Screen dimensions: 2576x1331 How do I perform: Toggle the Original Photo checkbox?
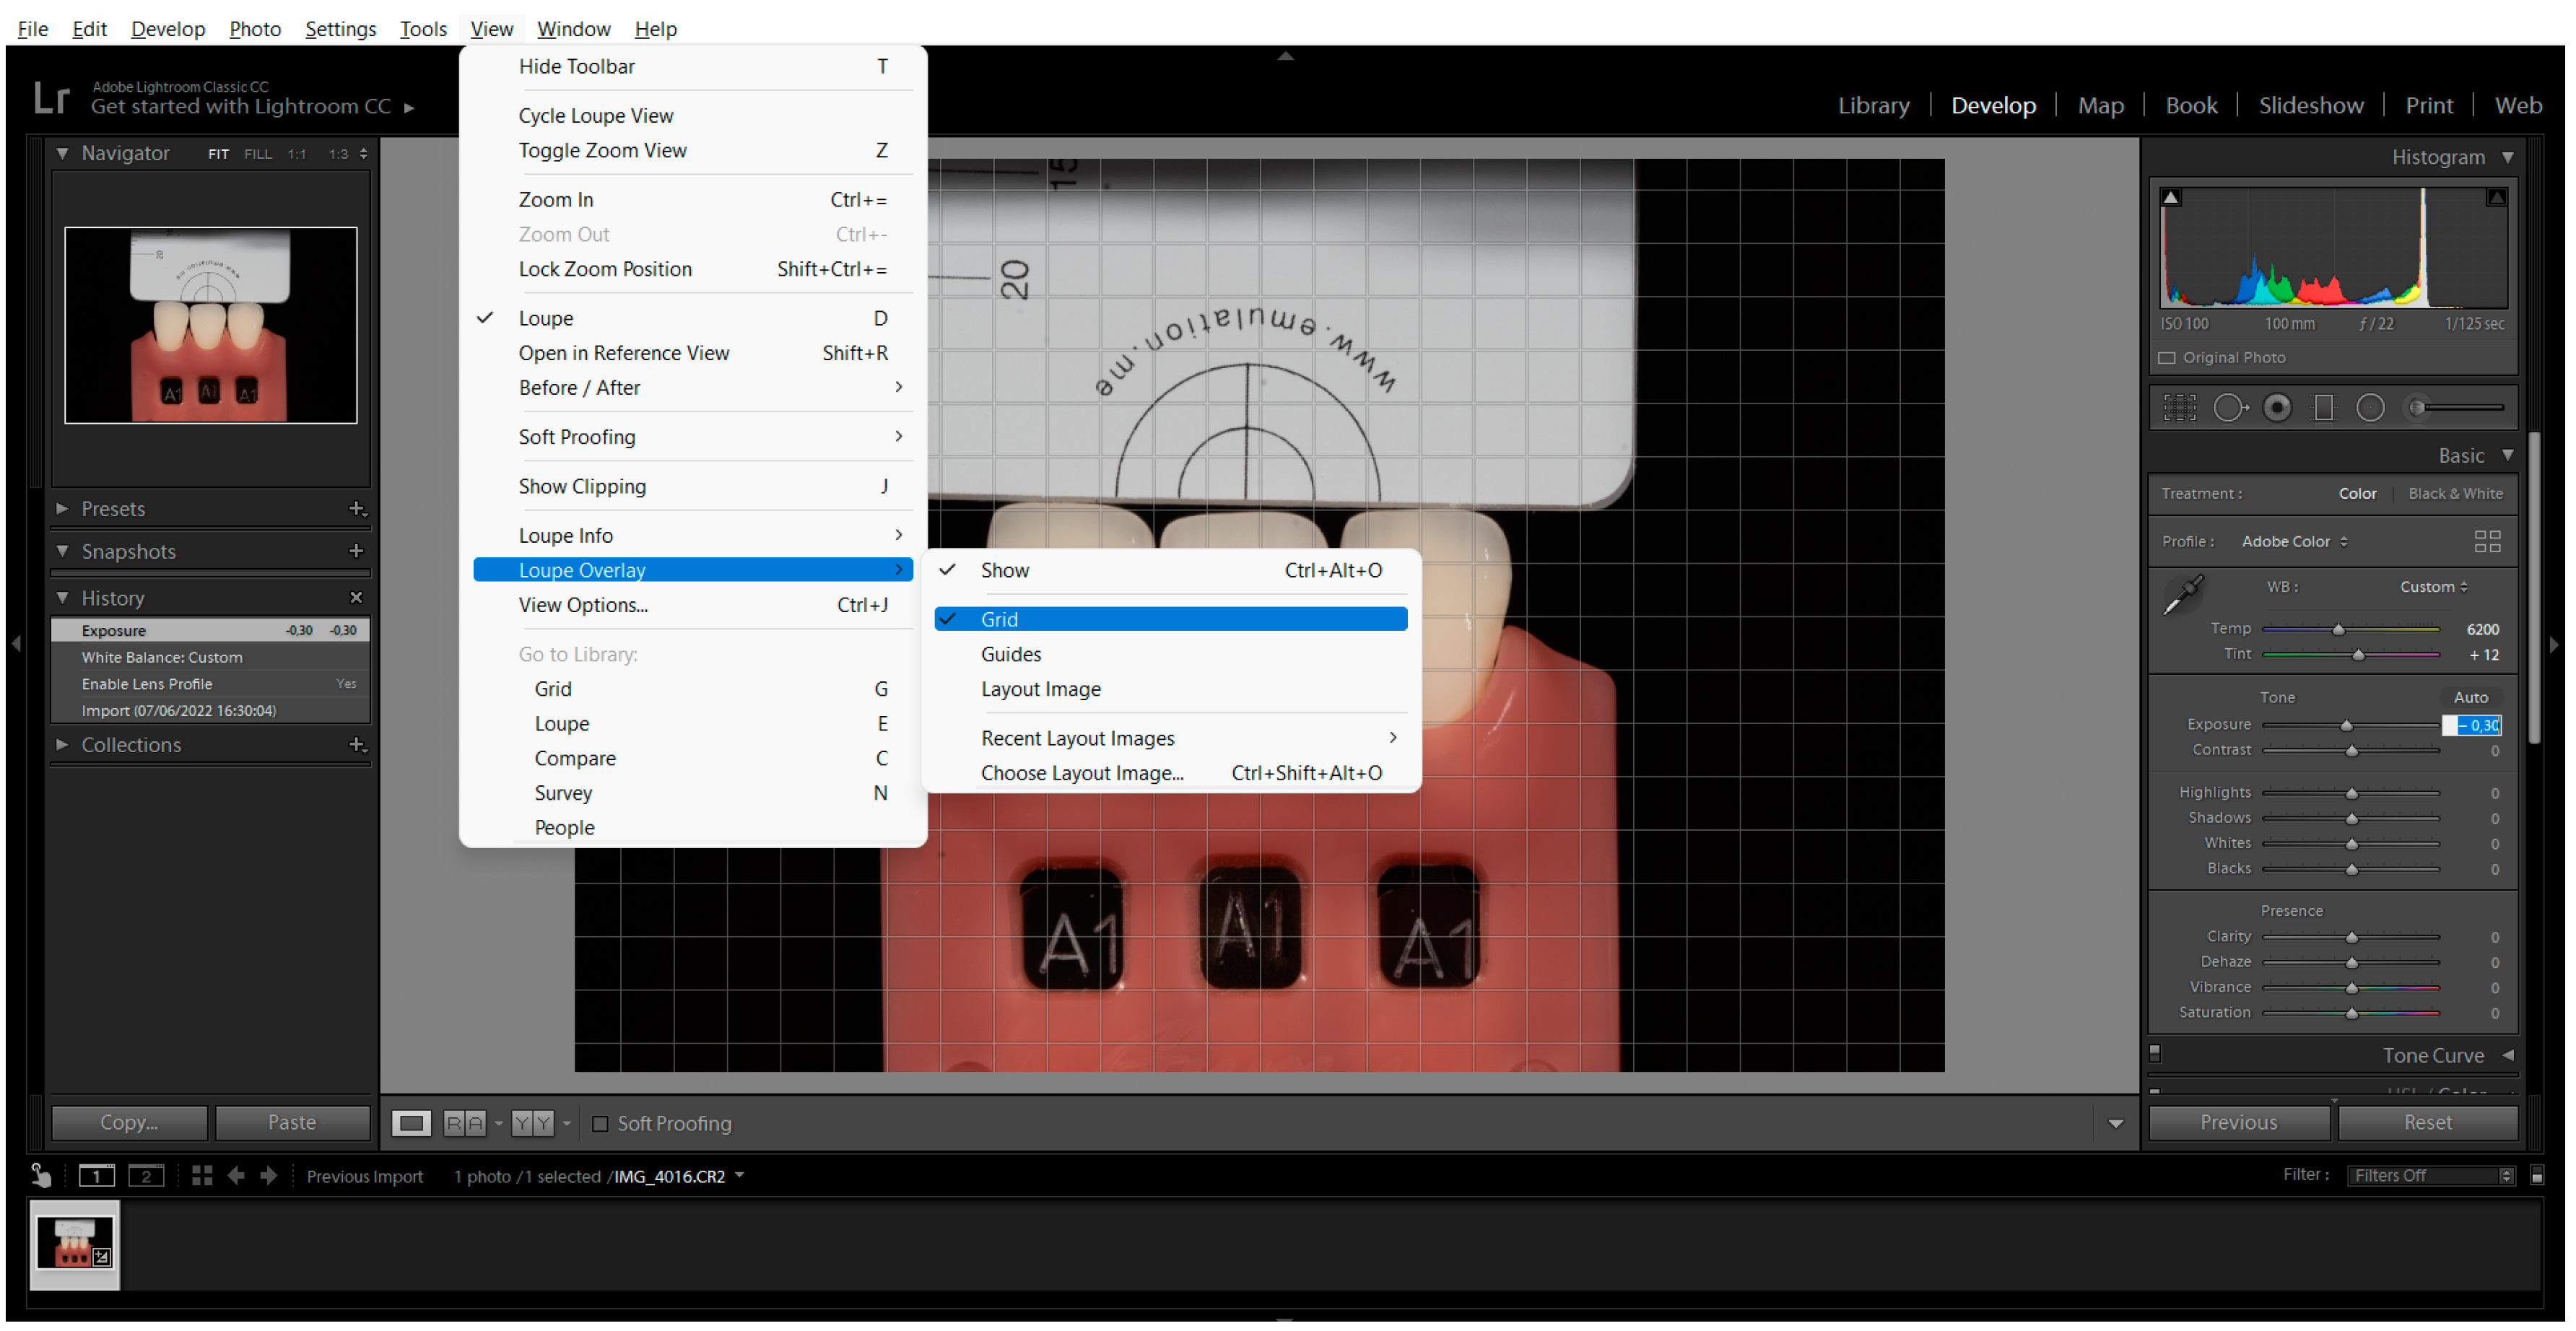2167,358
